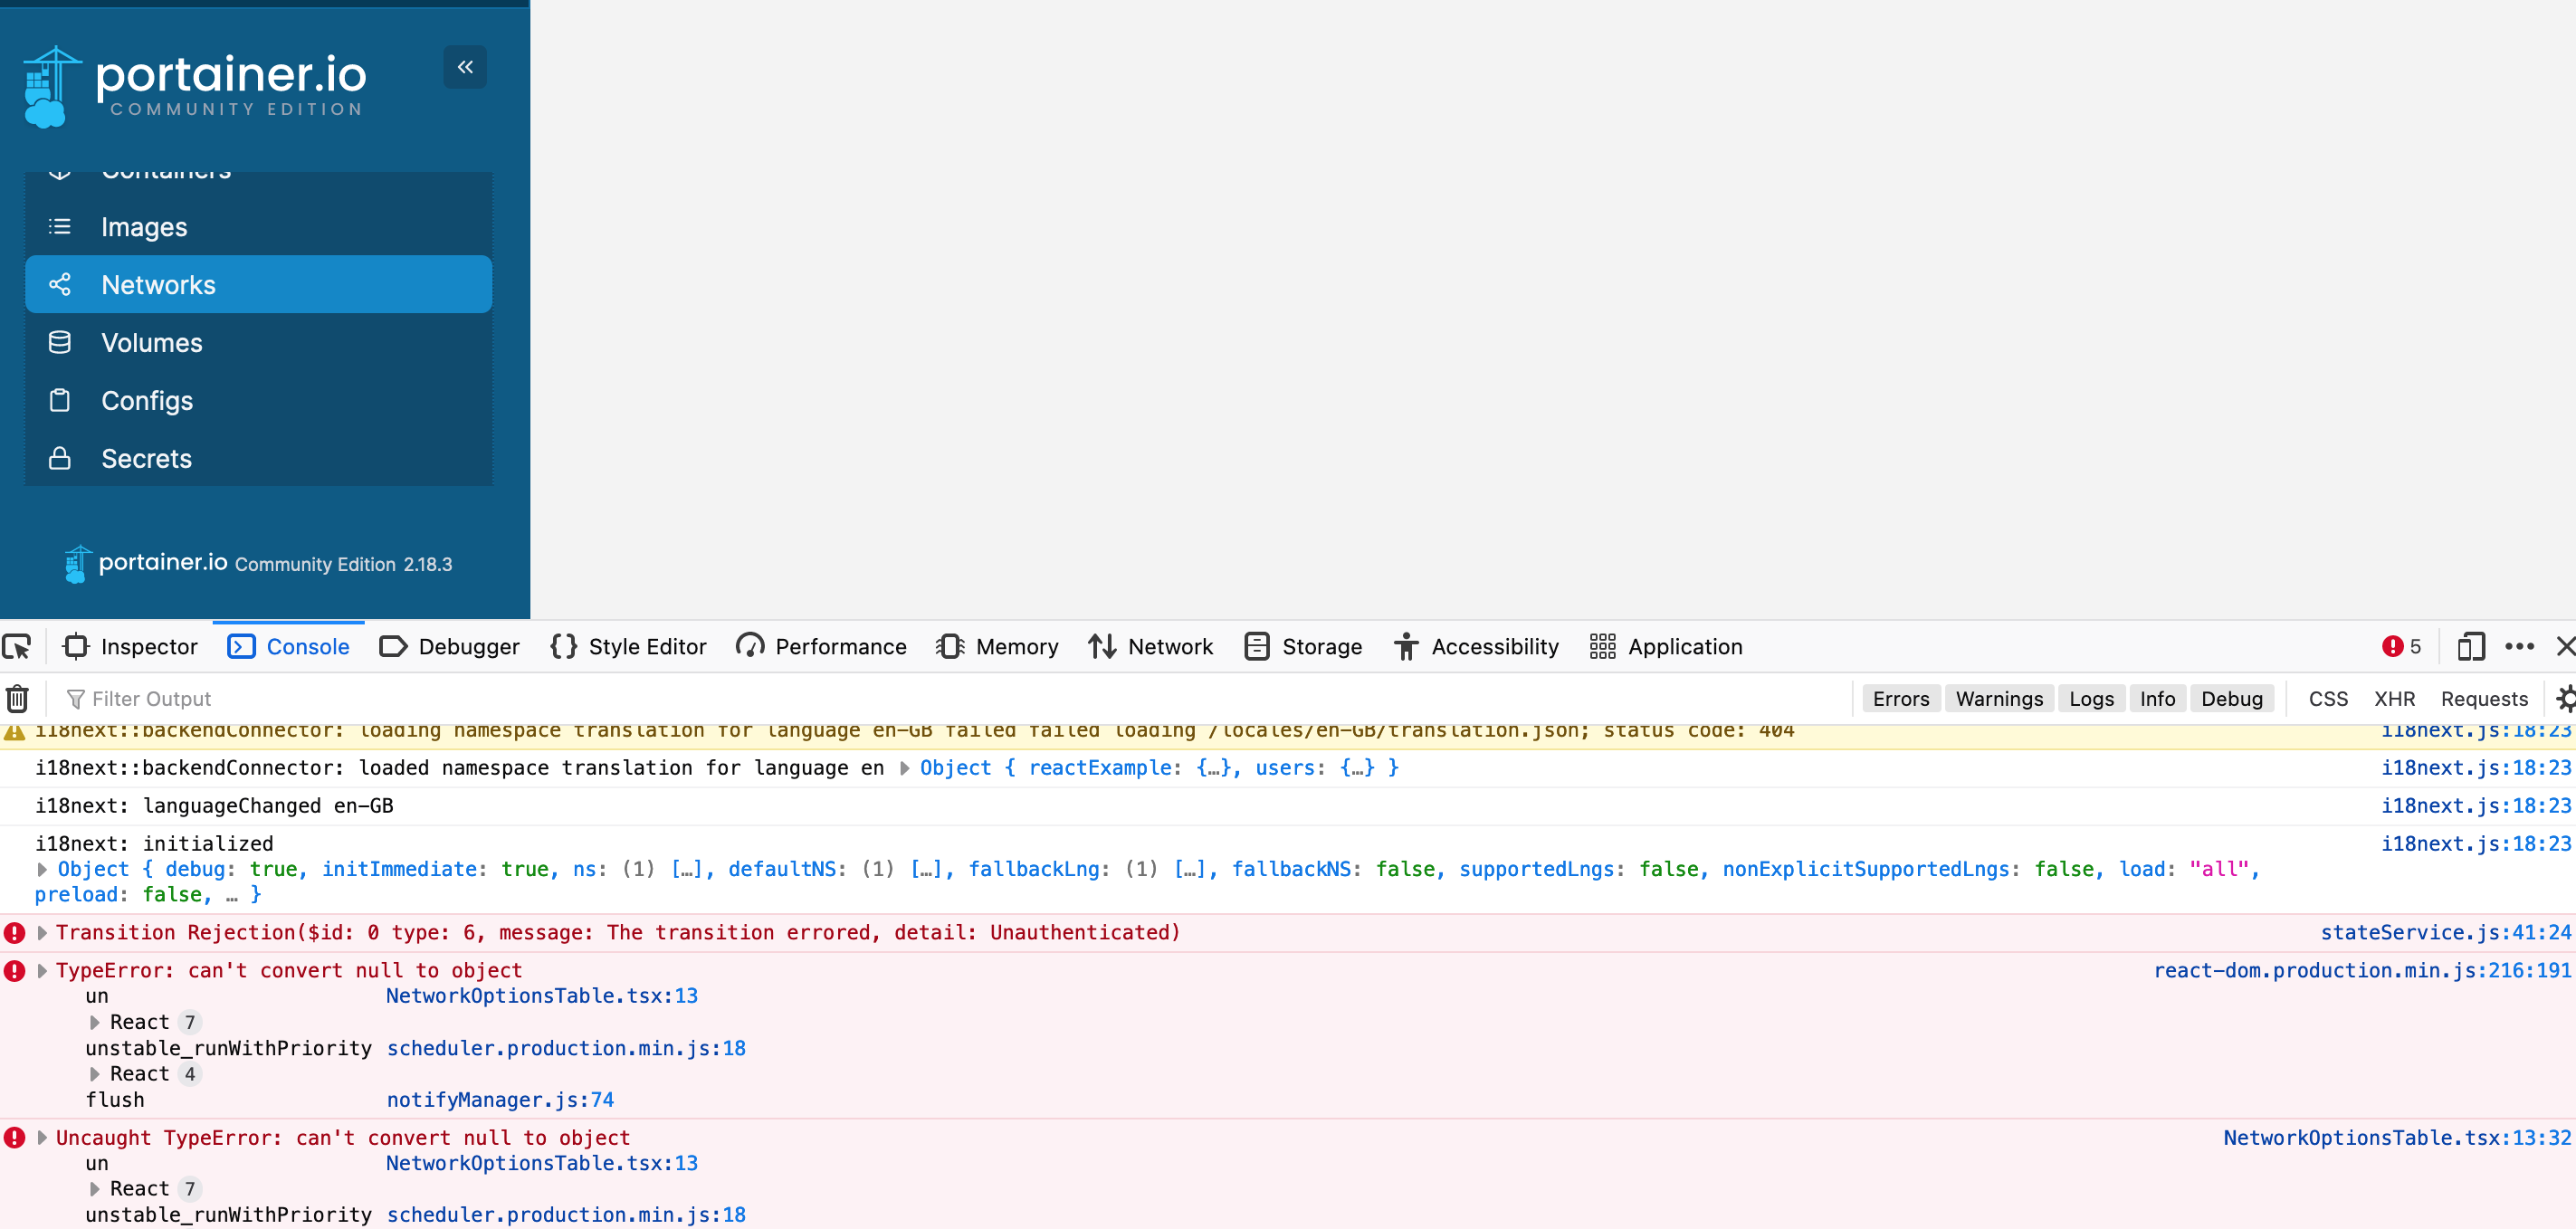This screenshot has height=1229, width=2576.
Task: Click the portainer.io whale logo
Action: (48, 84)
